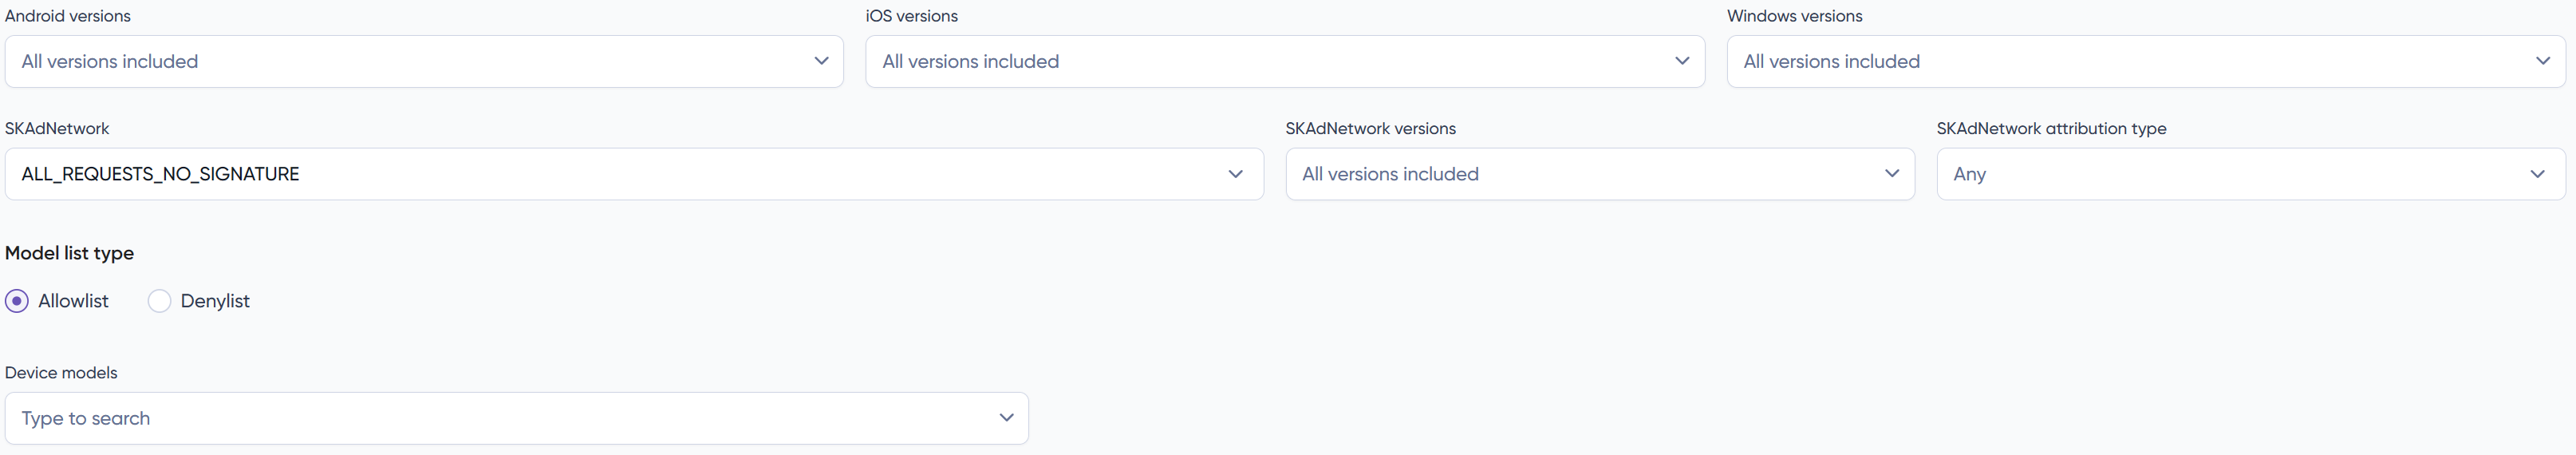
Task: Click the Device models chevron arrow
Action: (x=1006, y=418)
